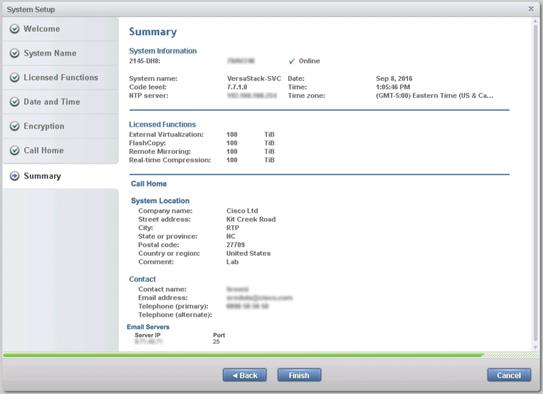This screenshot has height=394, width=543.
Task: Click the Date and Time checkmark icon
Action: tap(15, 102)
